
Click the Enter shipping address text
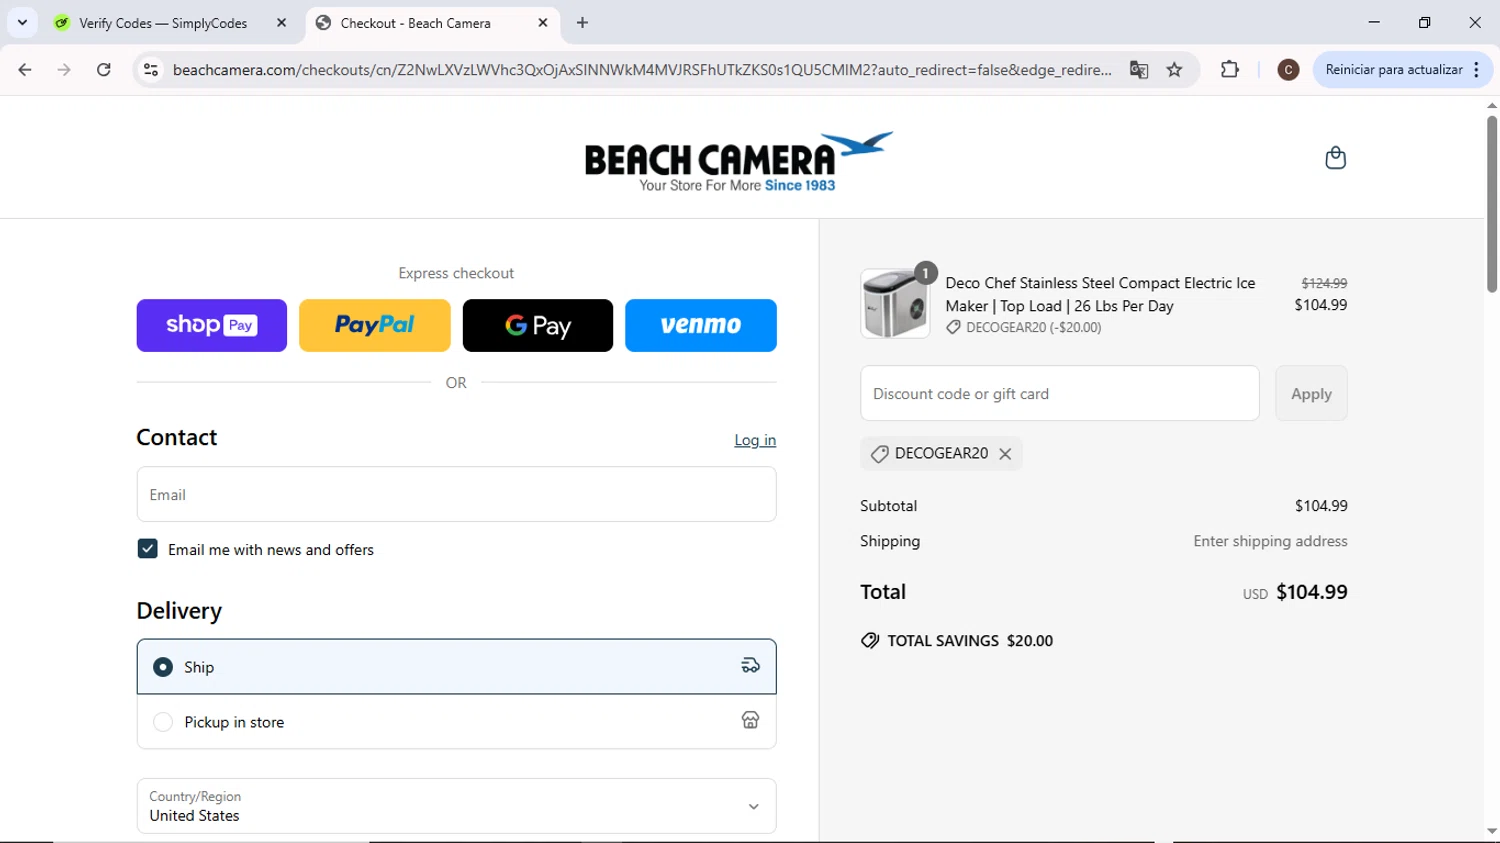coord(1270,541)
